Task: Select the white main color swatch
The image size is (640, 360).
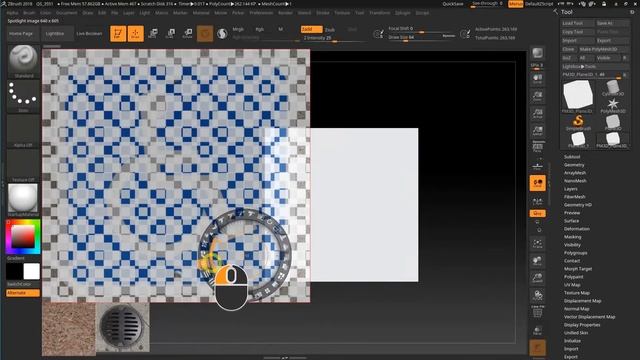Action: pyautogui.click(x=32, y=271)
